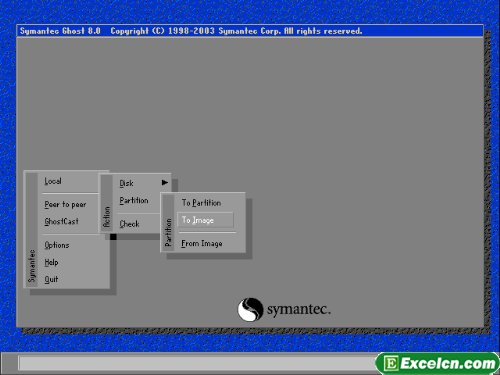
Task: Click the Symantec yin-yang logo
Action: [250, 309]
